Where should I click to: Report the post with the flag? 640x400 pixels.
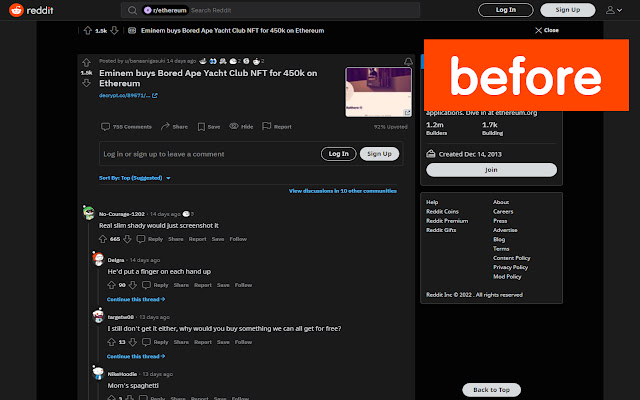pyautogui.click(x=277, y=127)
